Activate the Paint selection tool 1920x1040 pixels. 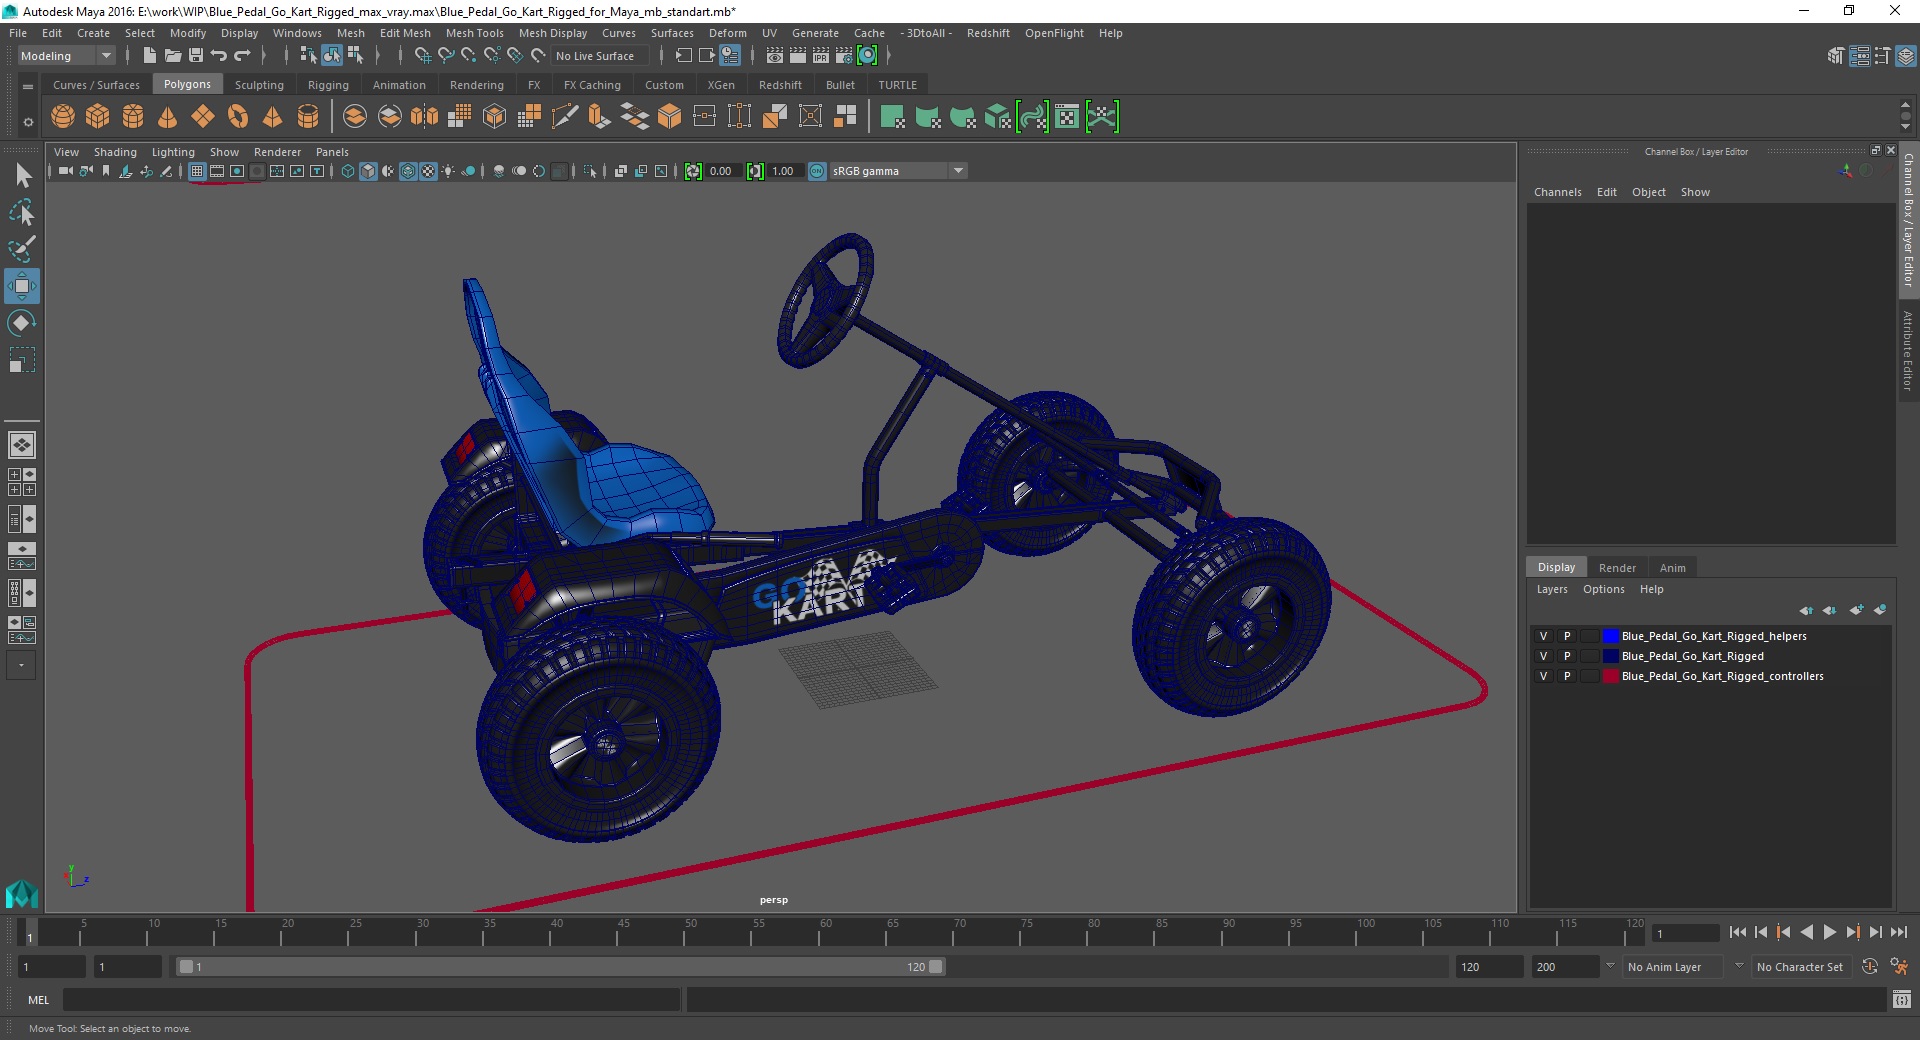coord(22,249)
